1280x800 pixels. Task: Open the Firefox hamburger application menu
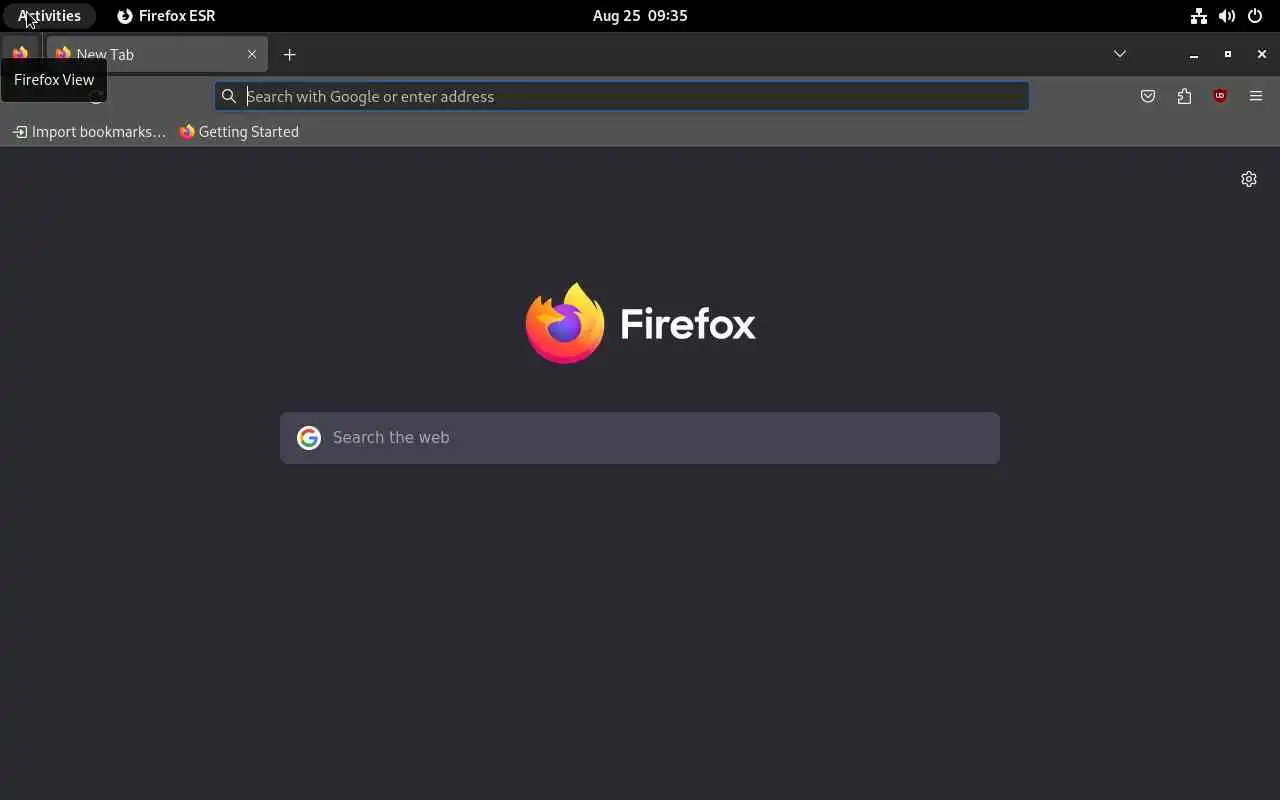click(1256, 96)
